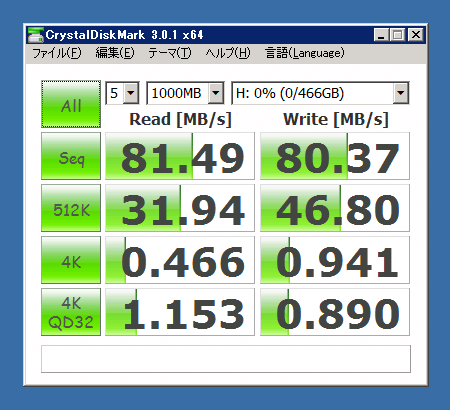Minimize the CrystalDiskMark window
This screenshot has height=410, width=450.
381,35
